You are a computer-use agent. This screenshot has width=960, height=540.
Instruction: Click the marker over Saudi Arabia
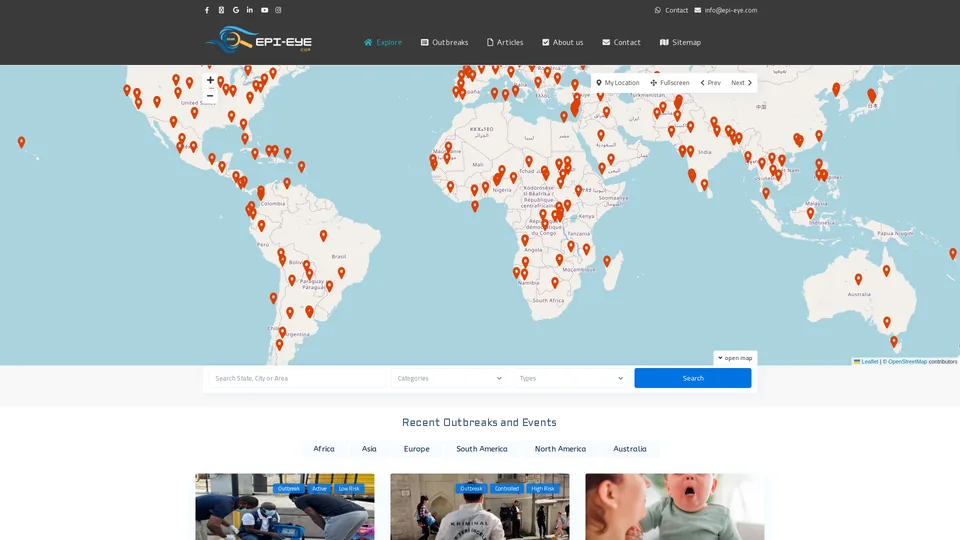(x=601, y=135)
